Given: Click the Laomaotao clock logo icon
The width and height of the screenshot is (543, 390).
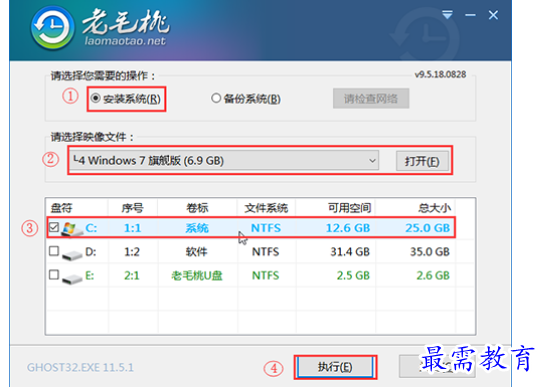Looking at the screenshot, I should [x=53, y=28].
